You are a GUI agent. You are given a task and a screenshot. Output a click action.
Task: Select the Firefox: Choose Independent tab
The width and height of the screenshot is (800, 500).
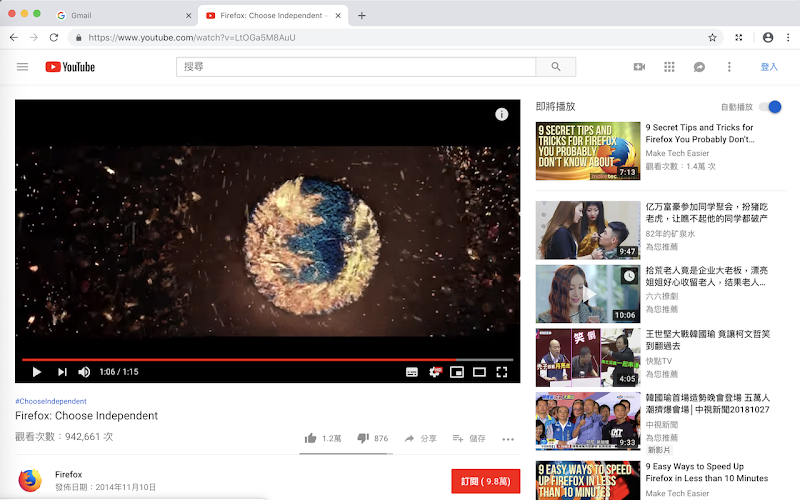tap(273, 15)
